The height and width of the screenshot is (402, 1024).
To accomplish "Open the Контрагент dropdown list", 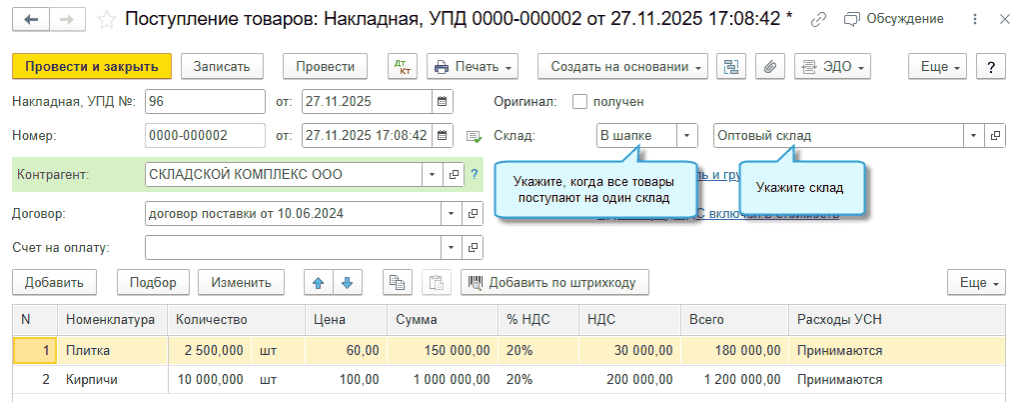I will coord(432,174).
